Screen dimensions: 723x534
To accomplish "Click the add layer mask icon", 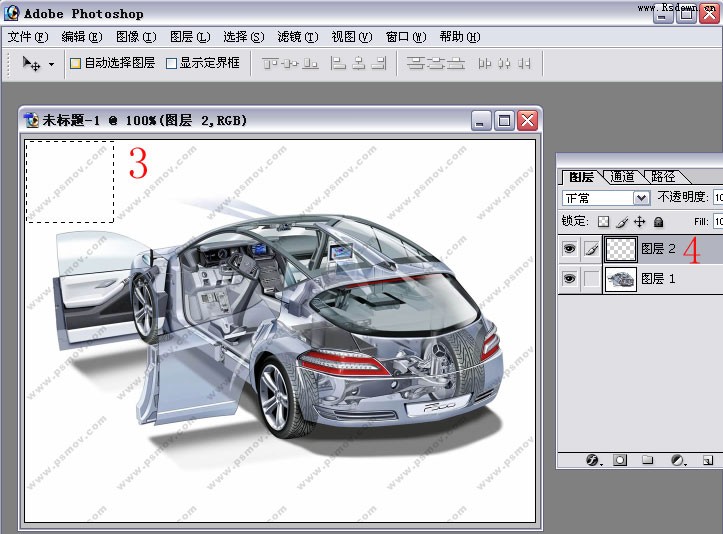I will point(620,460).
